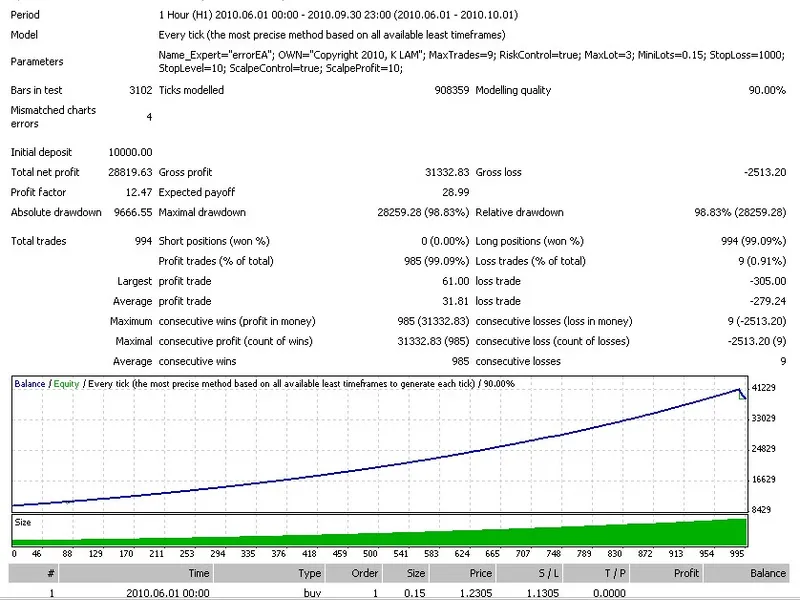Click the Profit factor value 12.47
Viewport: 800px width, 600px height.
[139, 192]
